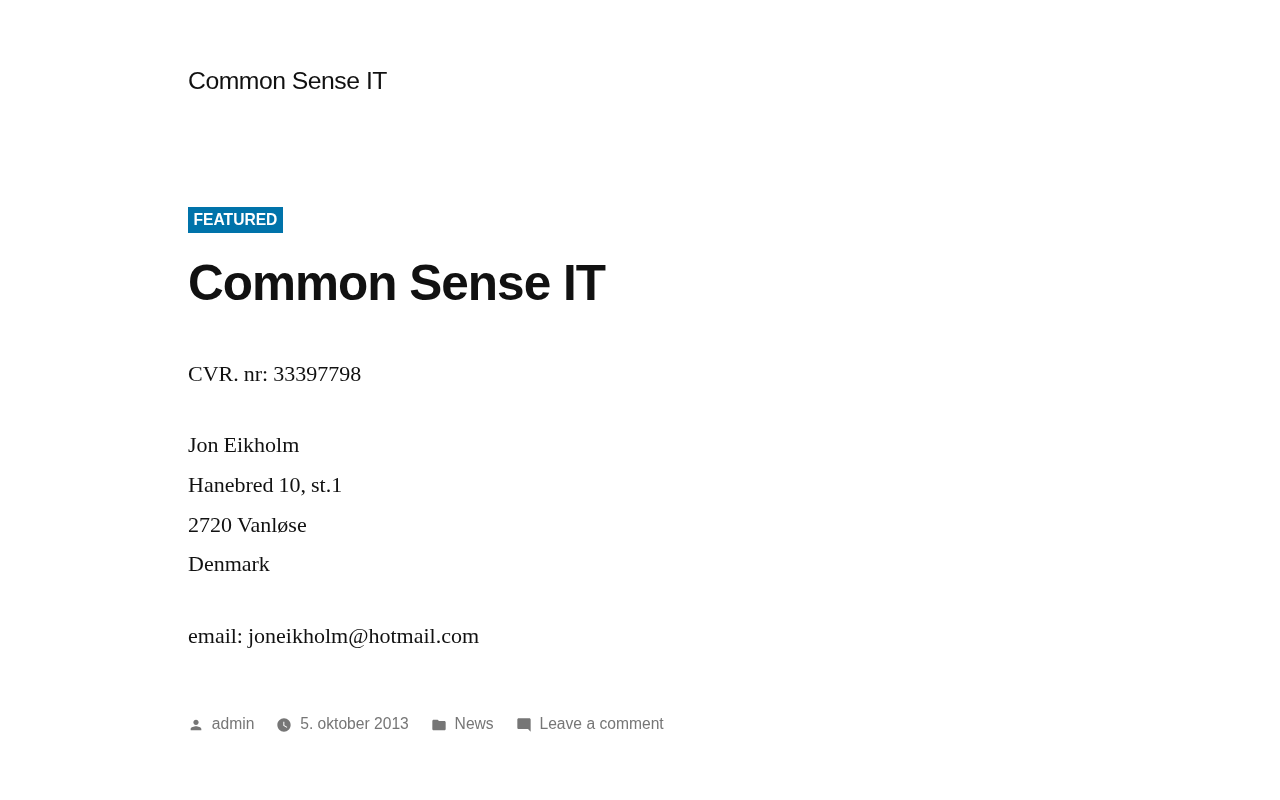This screenshot has width=1280, height=800.
Task: Click the postal code 2720
Action: click(x=210, y=525)
